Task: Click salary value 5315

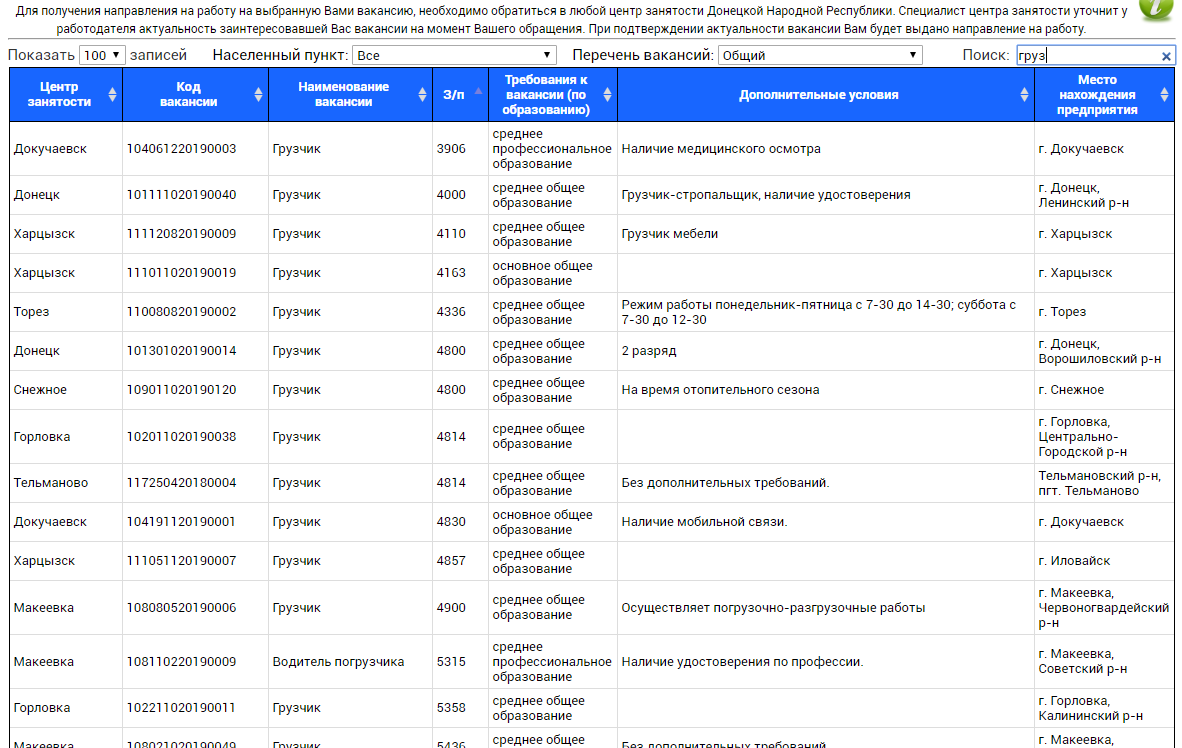Action: (x=451, y=662)
